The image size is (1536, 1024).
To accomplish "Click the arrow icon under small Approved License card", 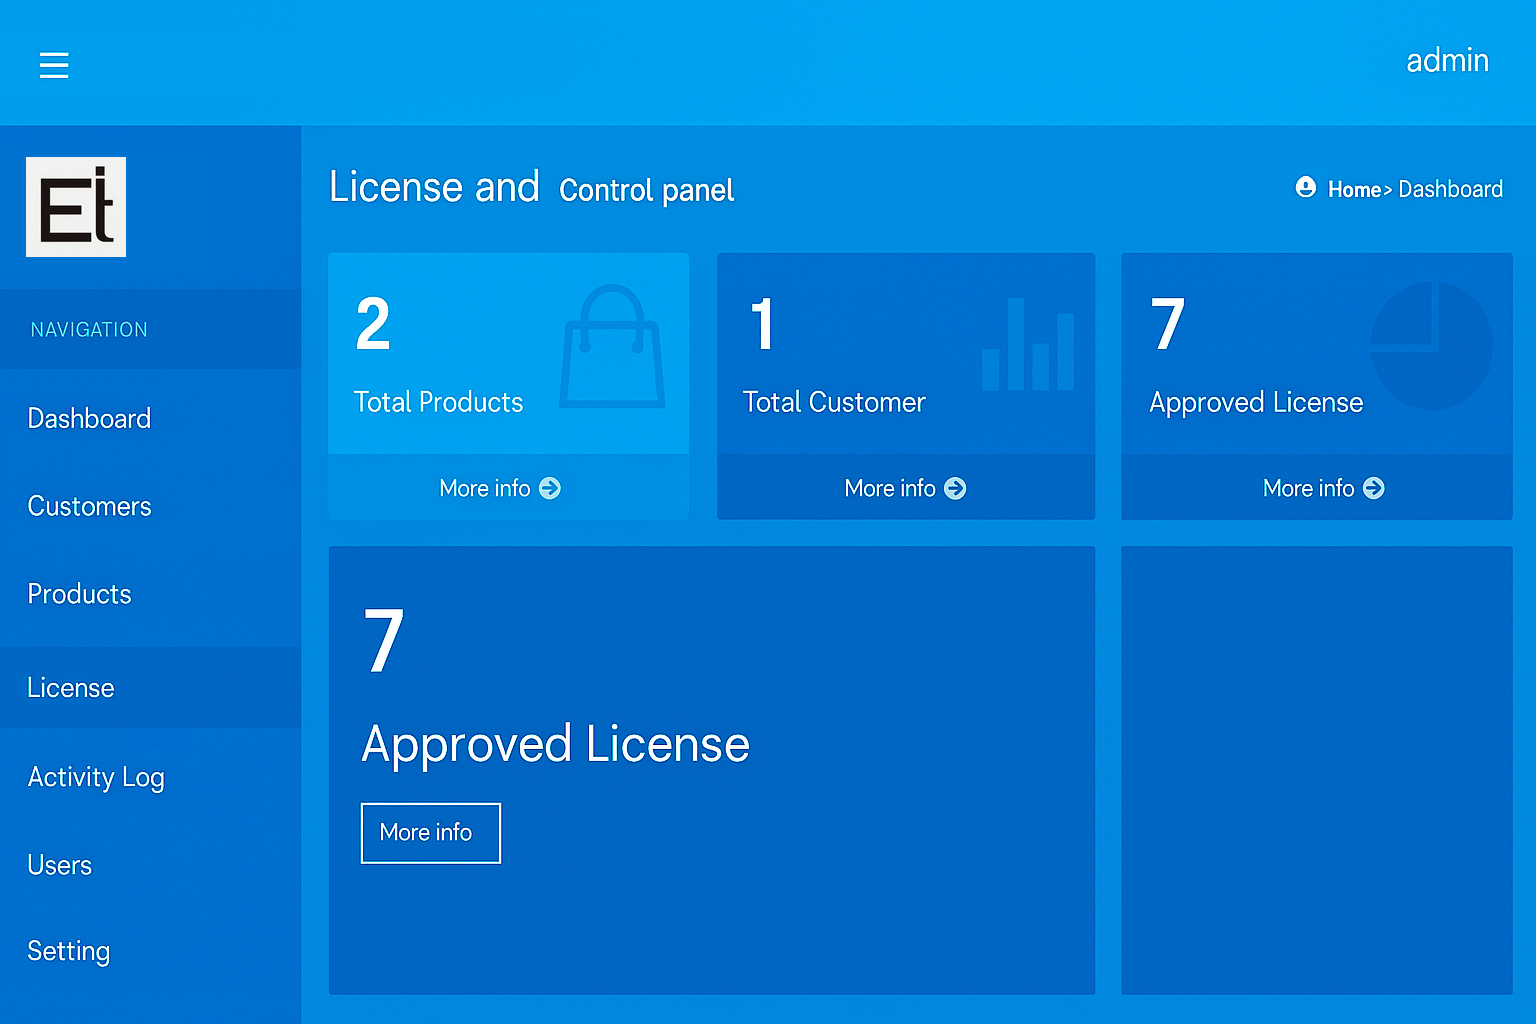I will tap(1374, 488).
